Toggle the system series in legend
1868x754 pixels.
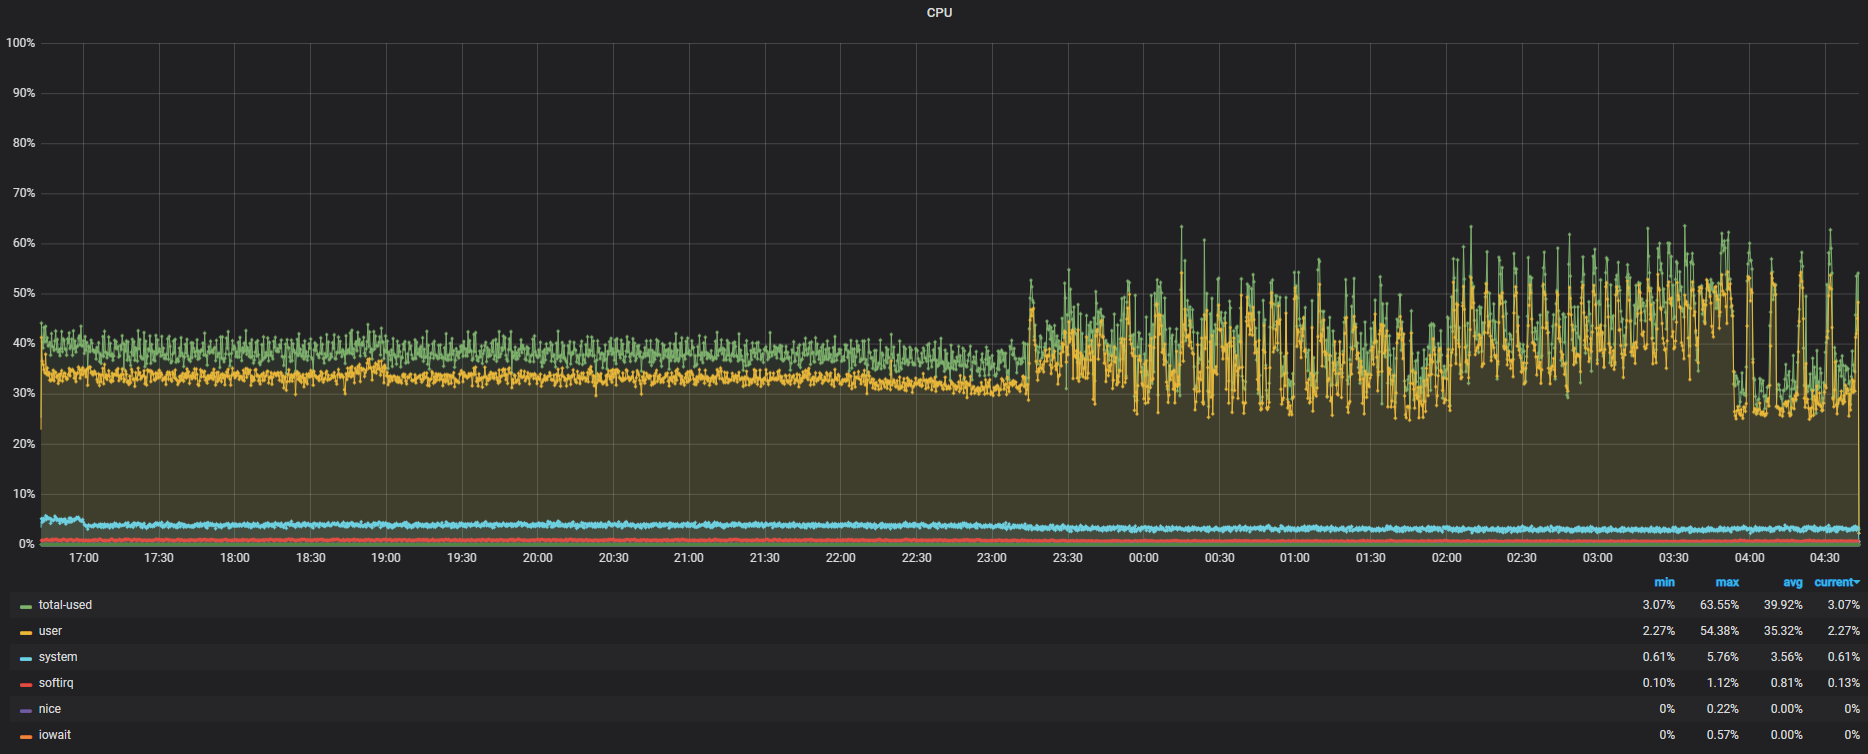tap(58, 657)
